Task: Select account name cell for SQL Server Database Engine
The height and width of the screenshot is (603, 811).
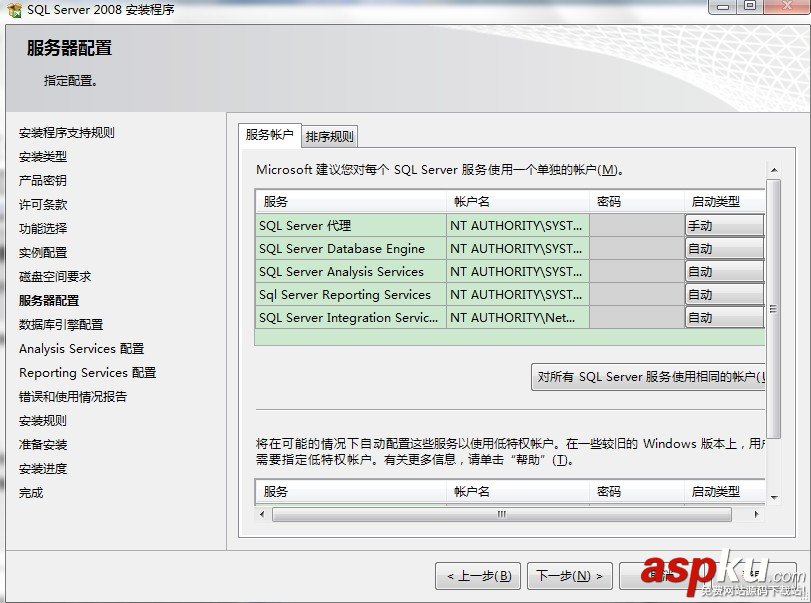Action: pyautogui.click(x=518, y=249)
